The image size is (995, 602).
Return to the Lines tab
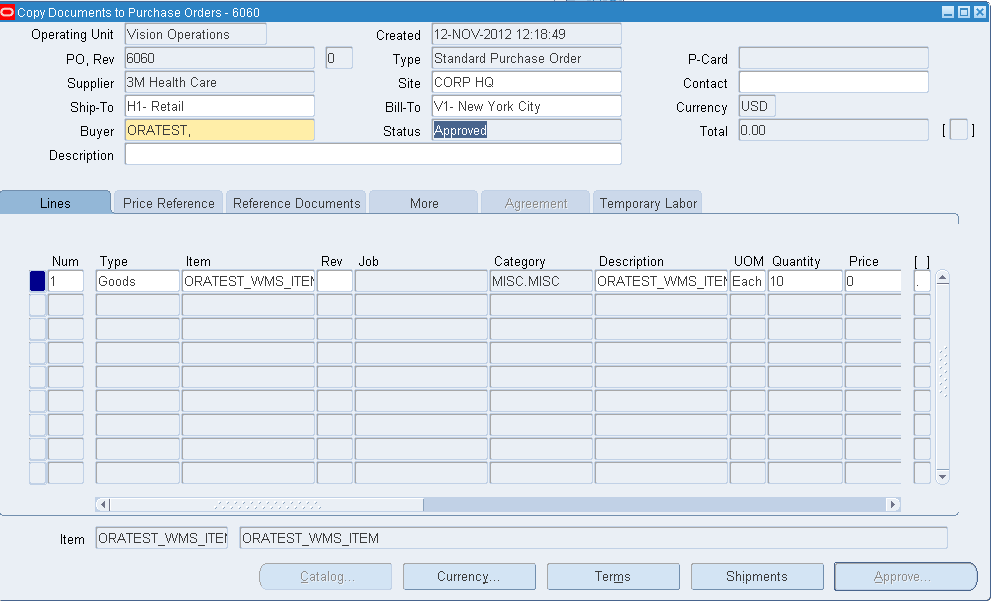coord(55,201)
